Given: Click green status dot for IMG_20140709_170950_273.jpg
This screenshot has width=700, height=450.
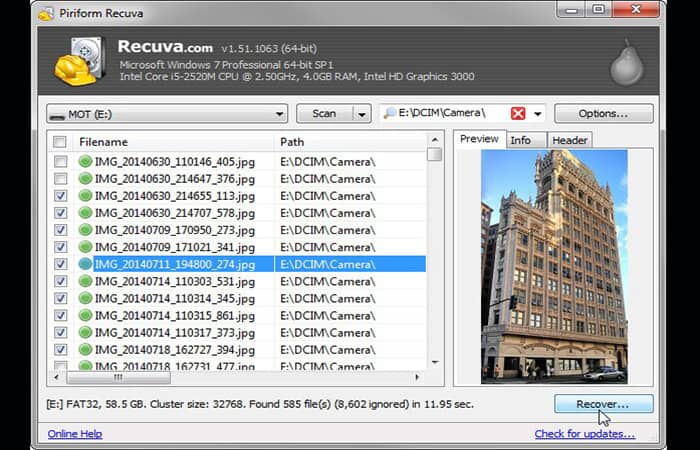Looking at the screenshot, I should click(85, 230).
